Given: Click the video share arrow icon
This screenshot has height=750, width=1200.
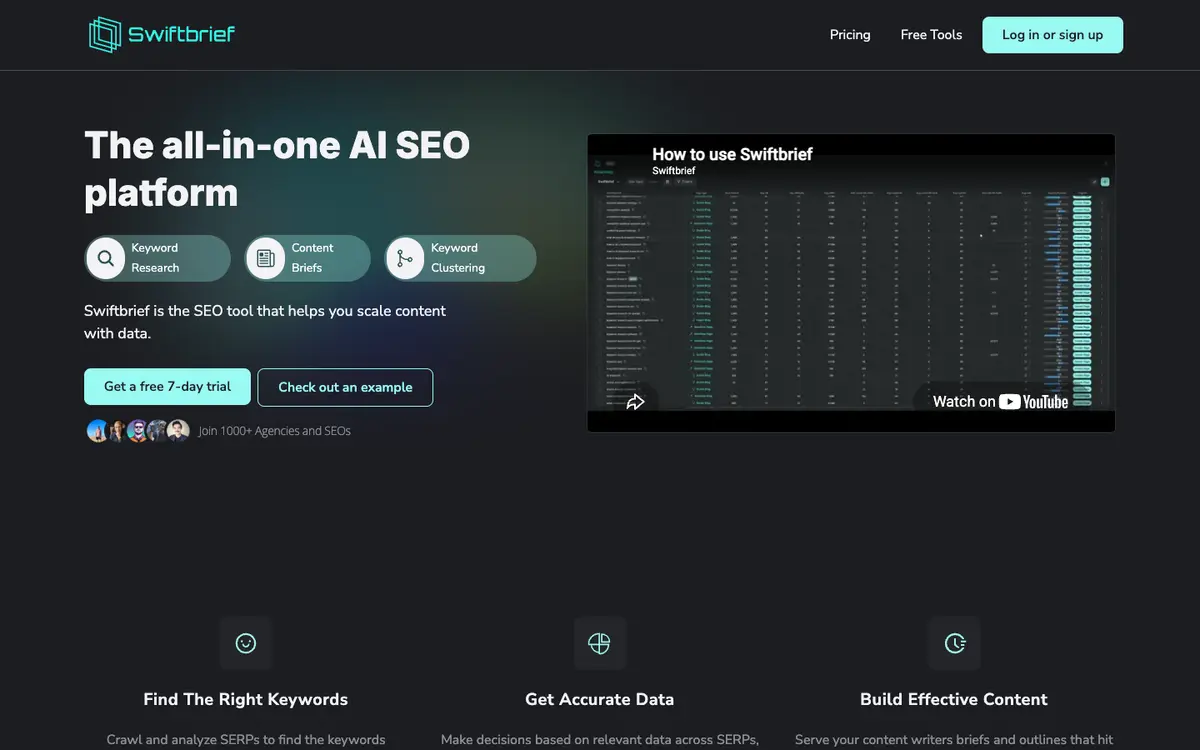Looking at the screenshot, I should tap(635, 402).
